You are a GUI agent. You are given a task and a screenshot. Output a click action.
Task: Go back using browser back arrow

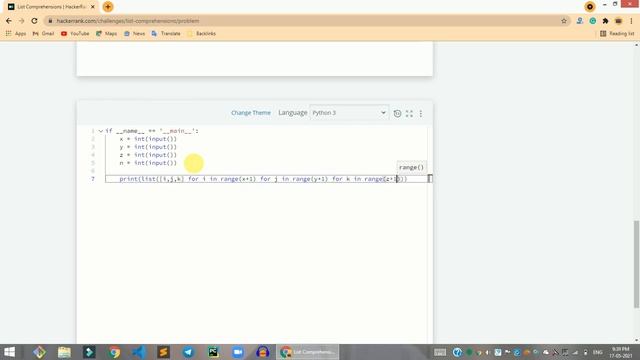pyautogui.click(x=9, y=21)
